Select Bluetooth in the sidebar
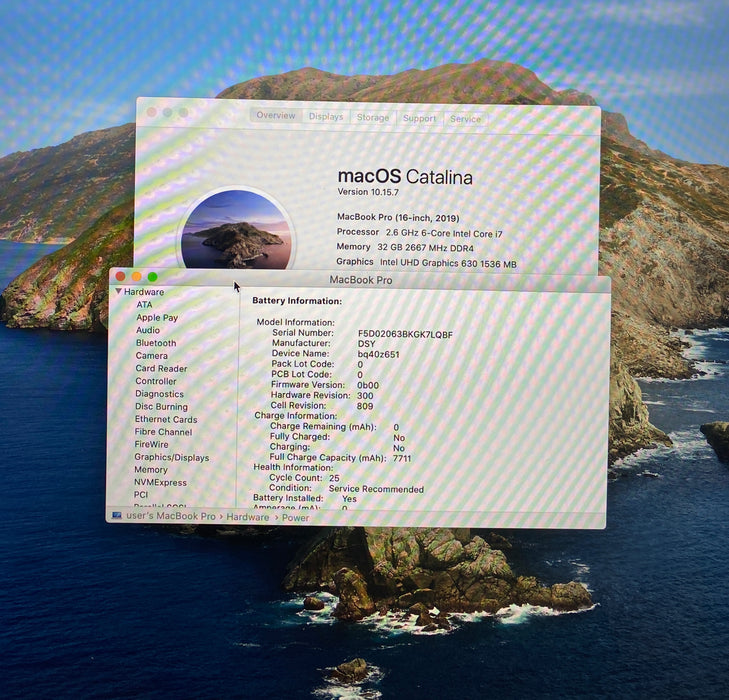The image size is (729, 700). click(x=156, y=343)
